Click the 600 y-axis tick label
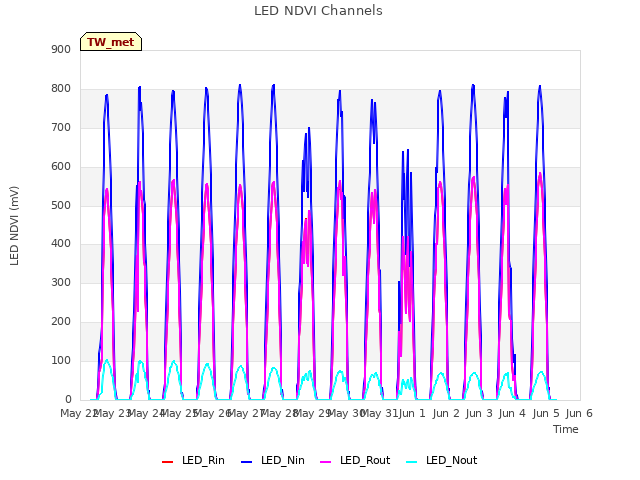 coord(61,167)
